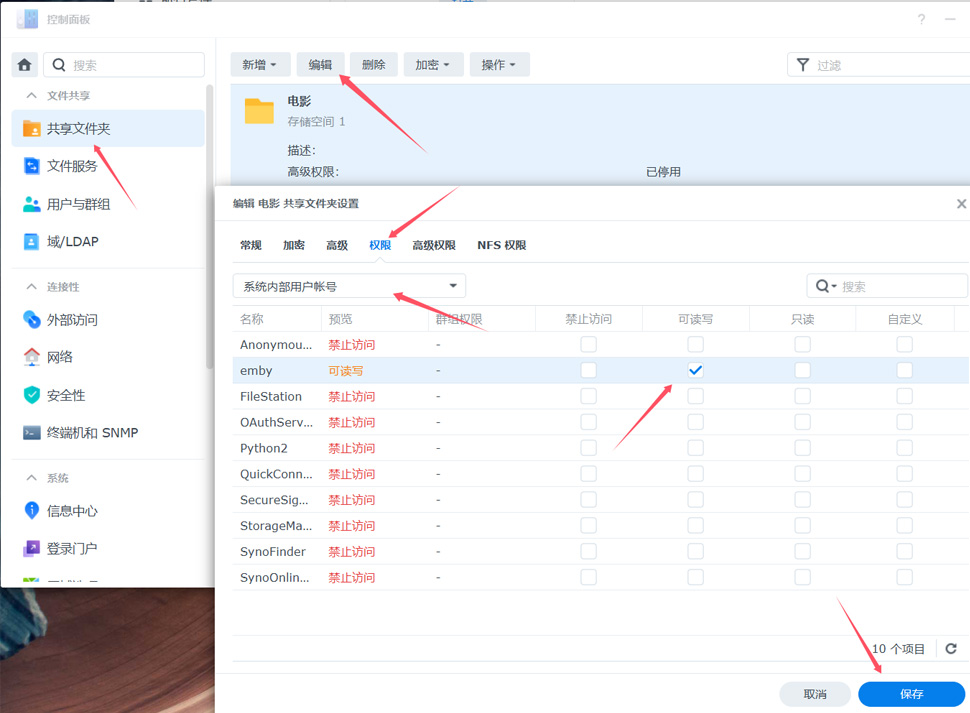Check 只读 checkbox for Python2
This screenshot has height=713, width=970.
pos(802,448)
